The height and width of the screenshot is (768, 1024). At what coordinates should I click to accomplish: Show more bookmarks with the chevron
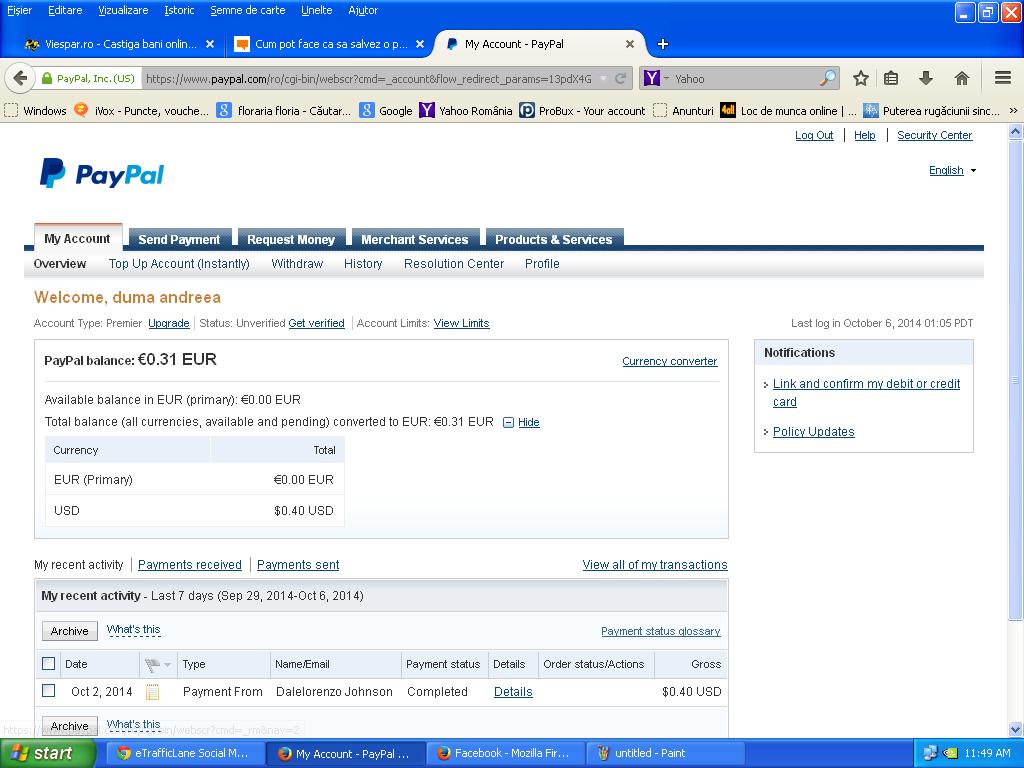(1014, 110)
